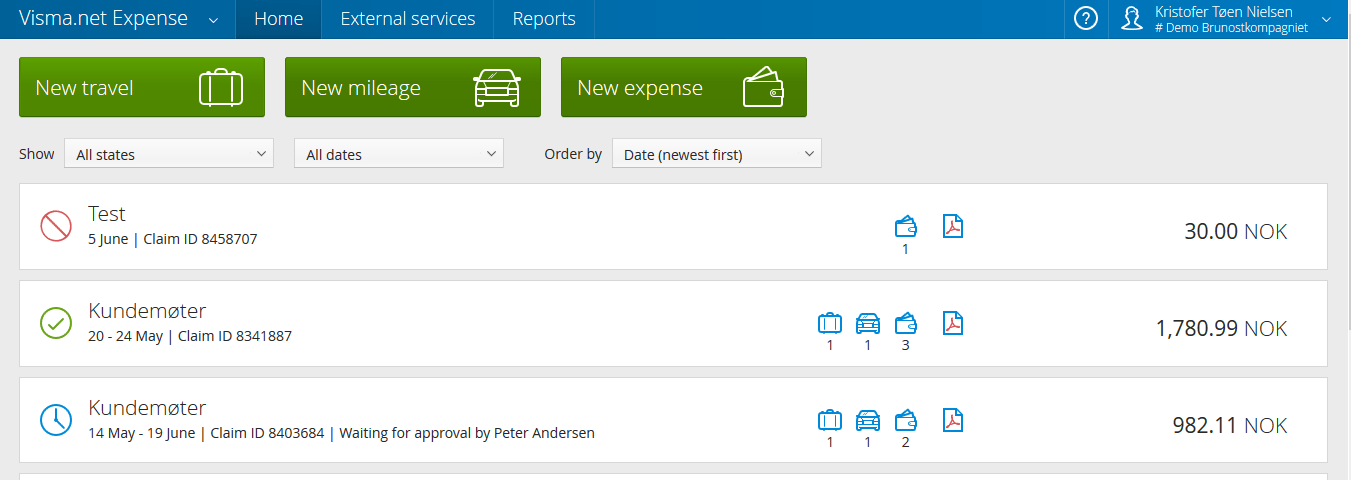Click the car mileage icon in claim 8403684
The height and width of the screenshot is (480, 1351).
tap(868, 420)
